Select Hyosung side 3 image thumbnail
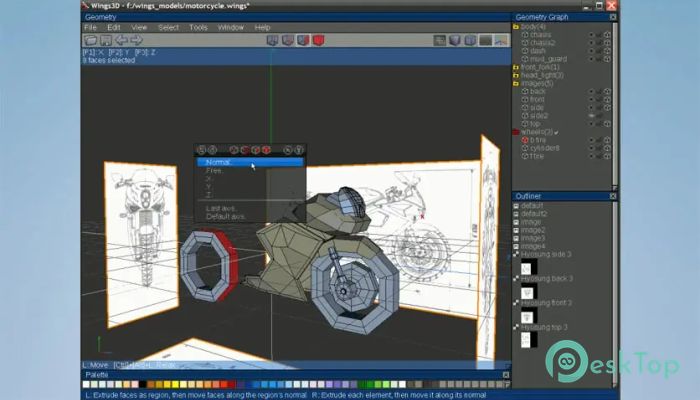The height and width of the screenshot is (400, 700). pos(529,268)
